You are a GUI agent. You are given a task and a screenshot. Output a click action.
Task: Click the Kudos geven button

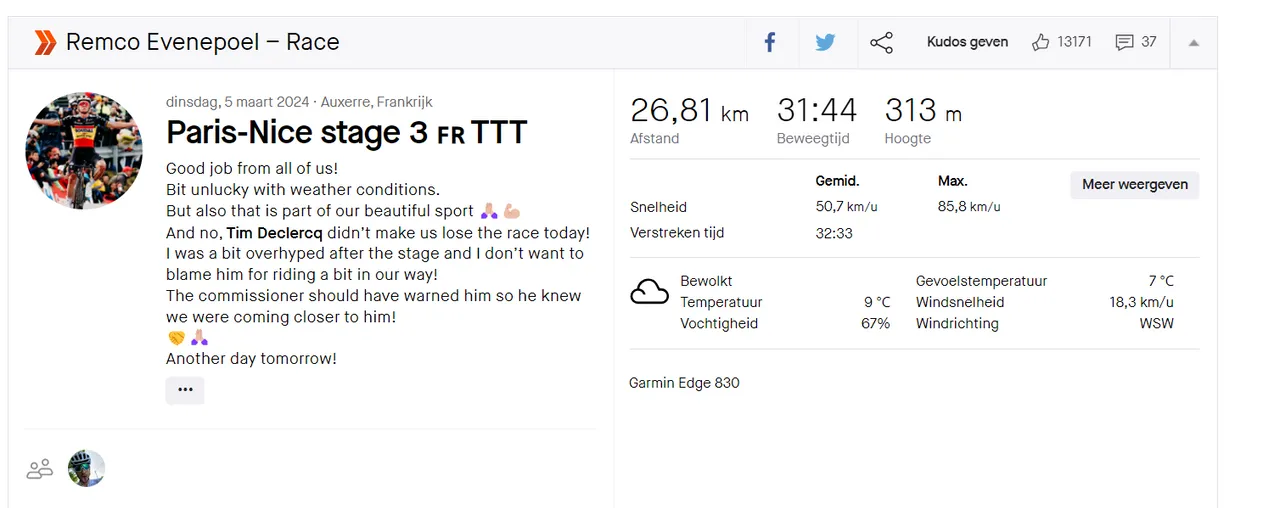click(x=967, y=42)
